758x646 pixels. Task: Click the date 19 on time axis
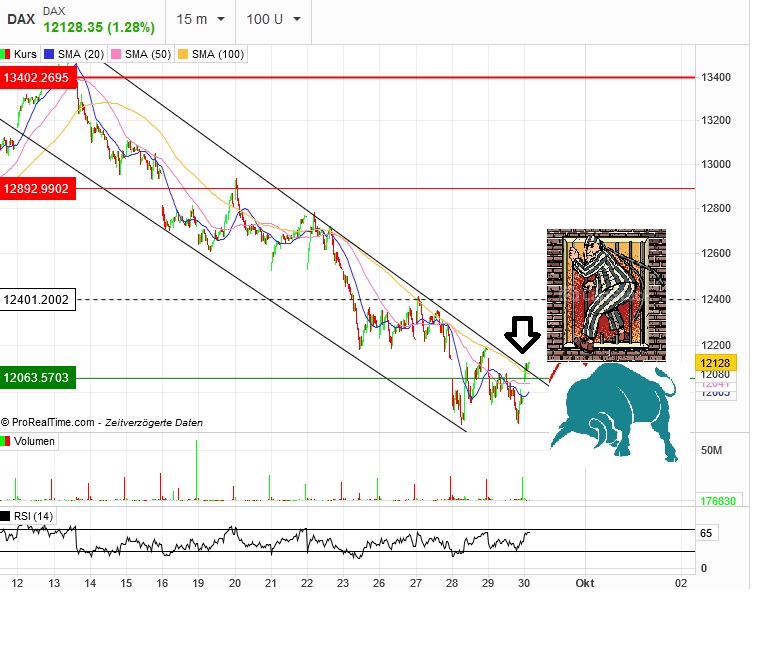pyautogui.click(x=198, y=583)
